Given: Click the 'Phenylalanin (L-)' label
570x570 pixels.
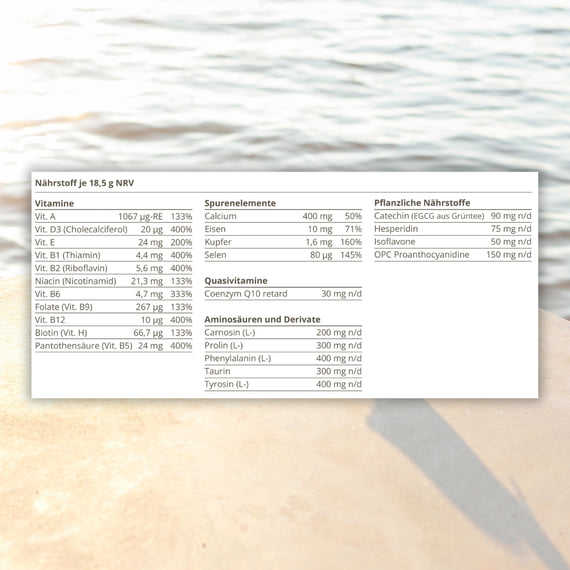Looking at the screenshot, I should [238, 358].
